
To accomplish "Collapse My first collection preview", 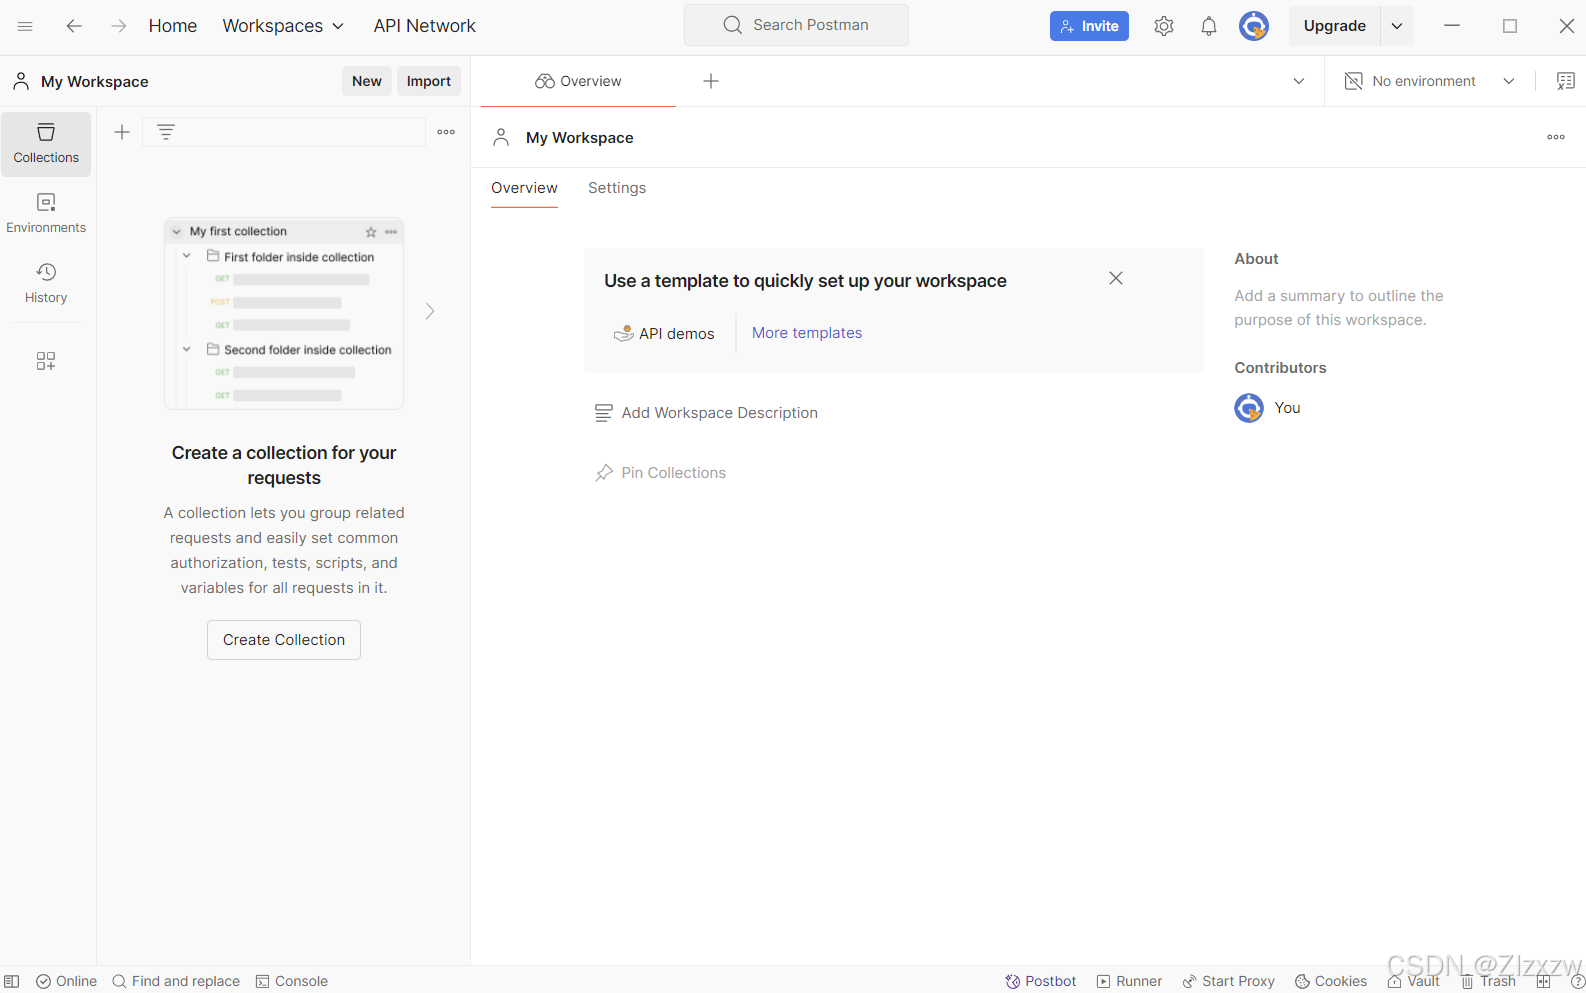I will tap(177, 232).
